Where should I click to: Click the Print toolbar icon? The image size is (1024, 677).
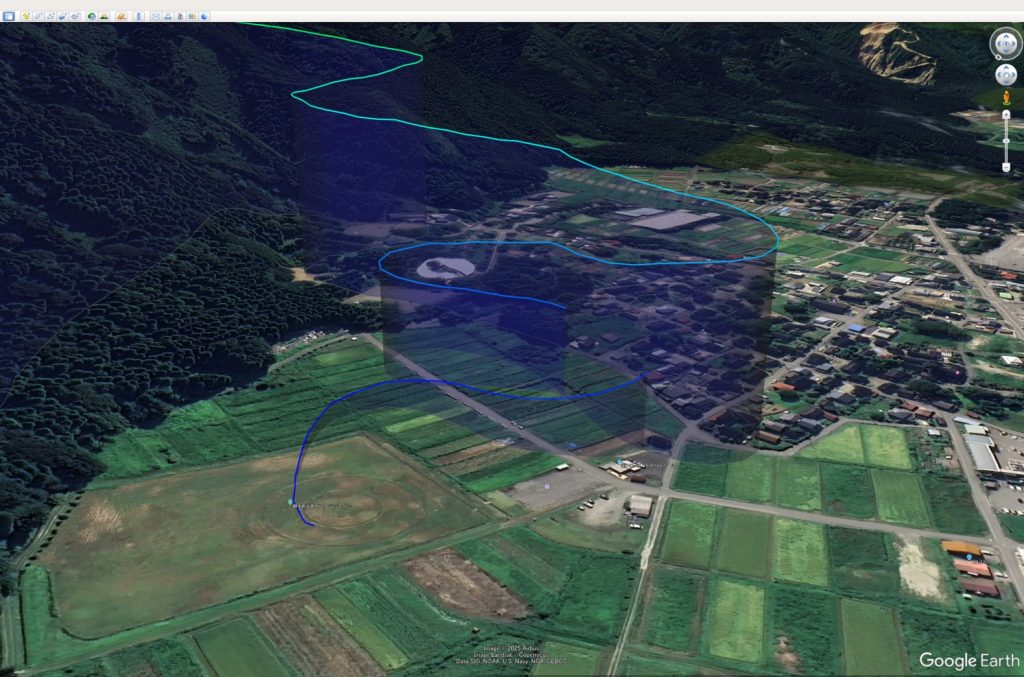168,17
